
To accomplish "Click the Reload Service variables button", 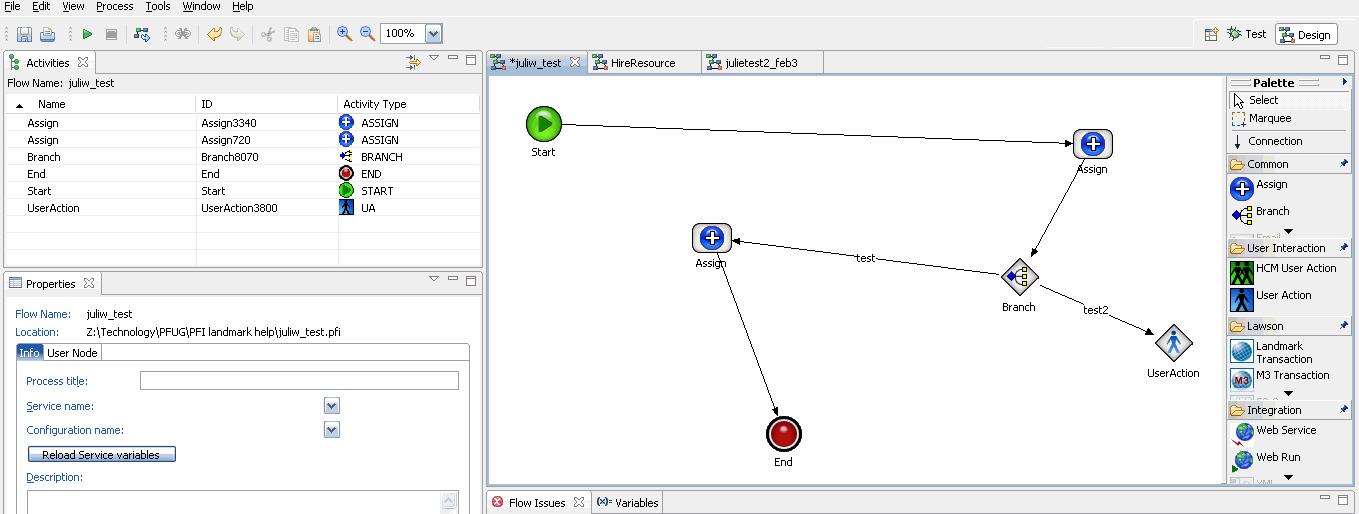I will pos(101,455).
